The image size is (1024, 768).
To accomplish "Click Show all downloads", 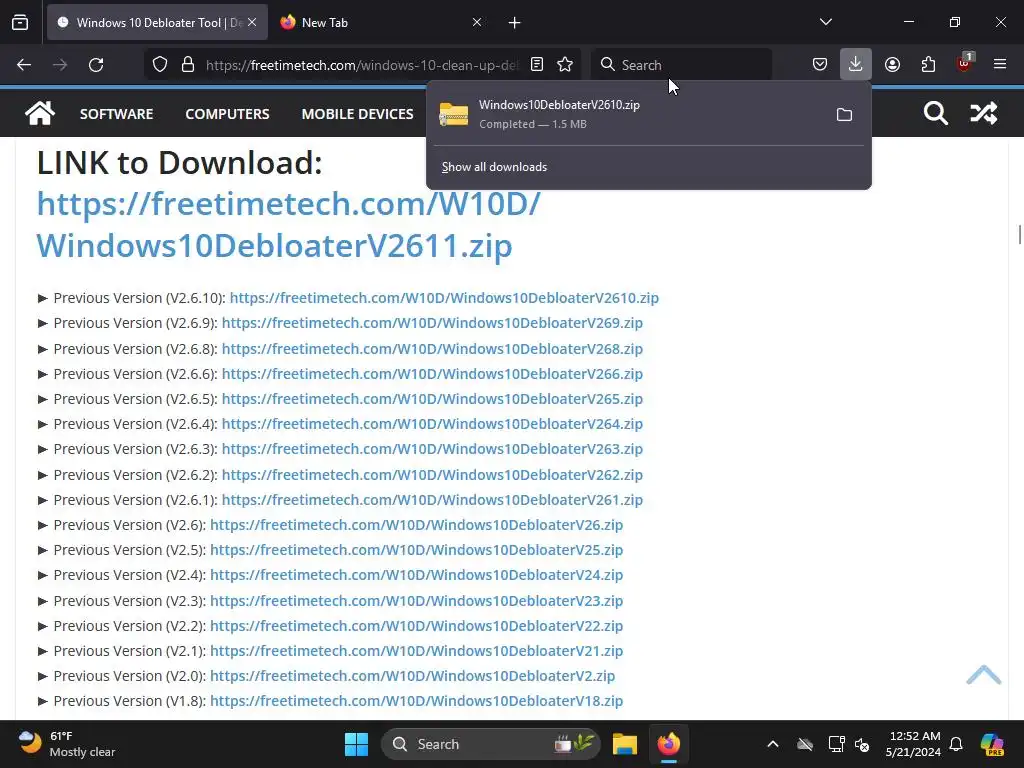I will pyautogui.click(x=494, y=167).
